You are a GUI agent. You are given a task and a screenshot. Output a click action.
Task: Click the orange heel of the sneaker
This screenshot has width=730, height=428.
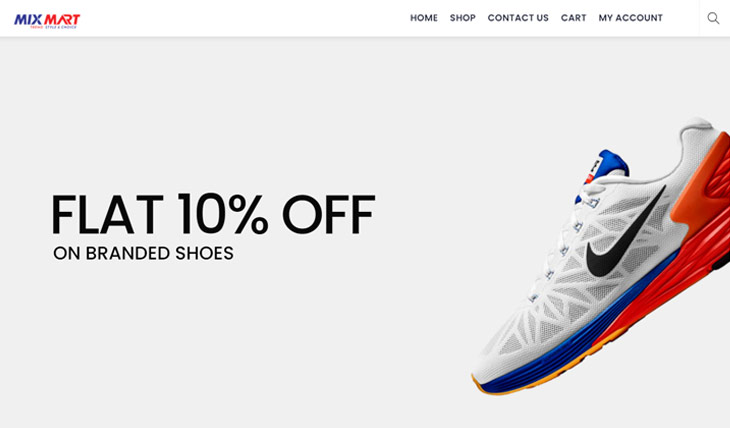[701, 182]
